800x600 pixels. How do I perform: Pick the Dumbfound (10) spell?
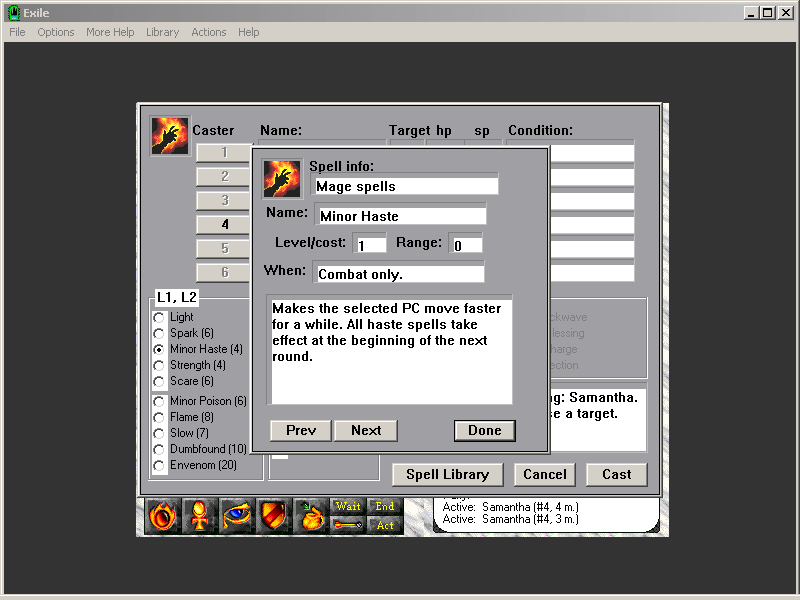pyautogui.click(x=159, y=449)
